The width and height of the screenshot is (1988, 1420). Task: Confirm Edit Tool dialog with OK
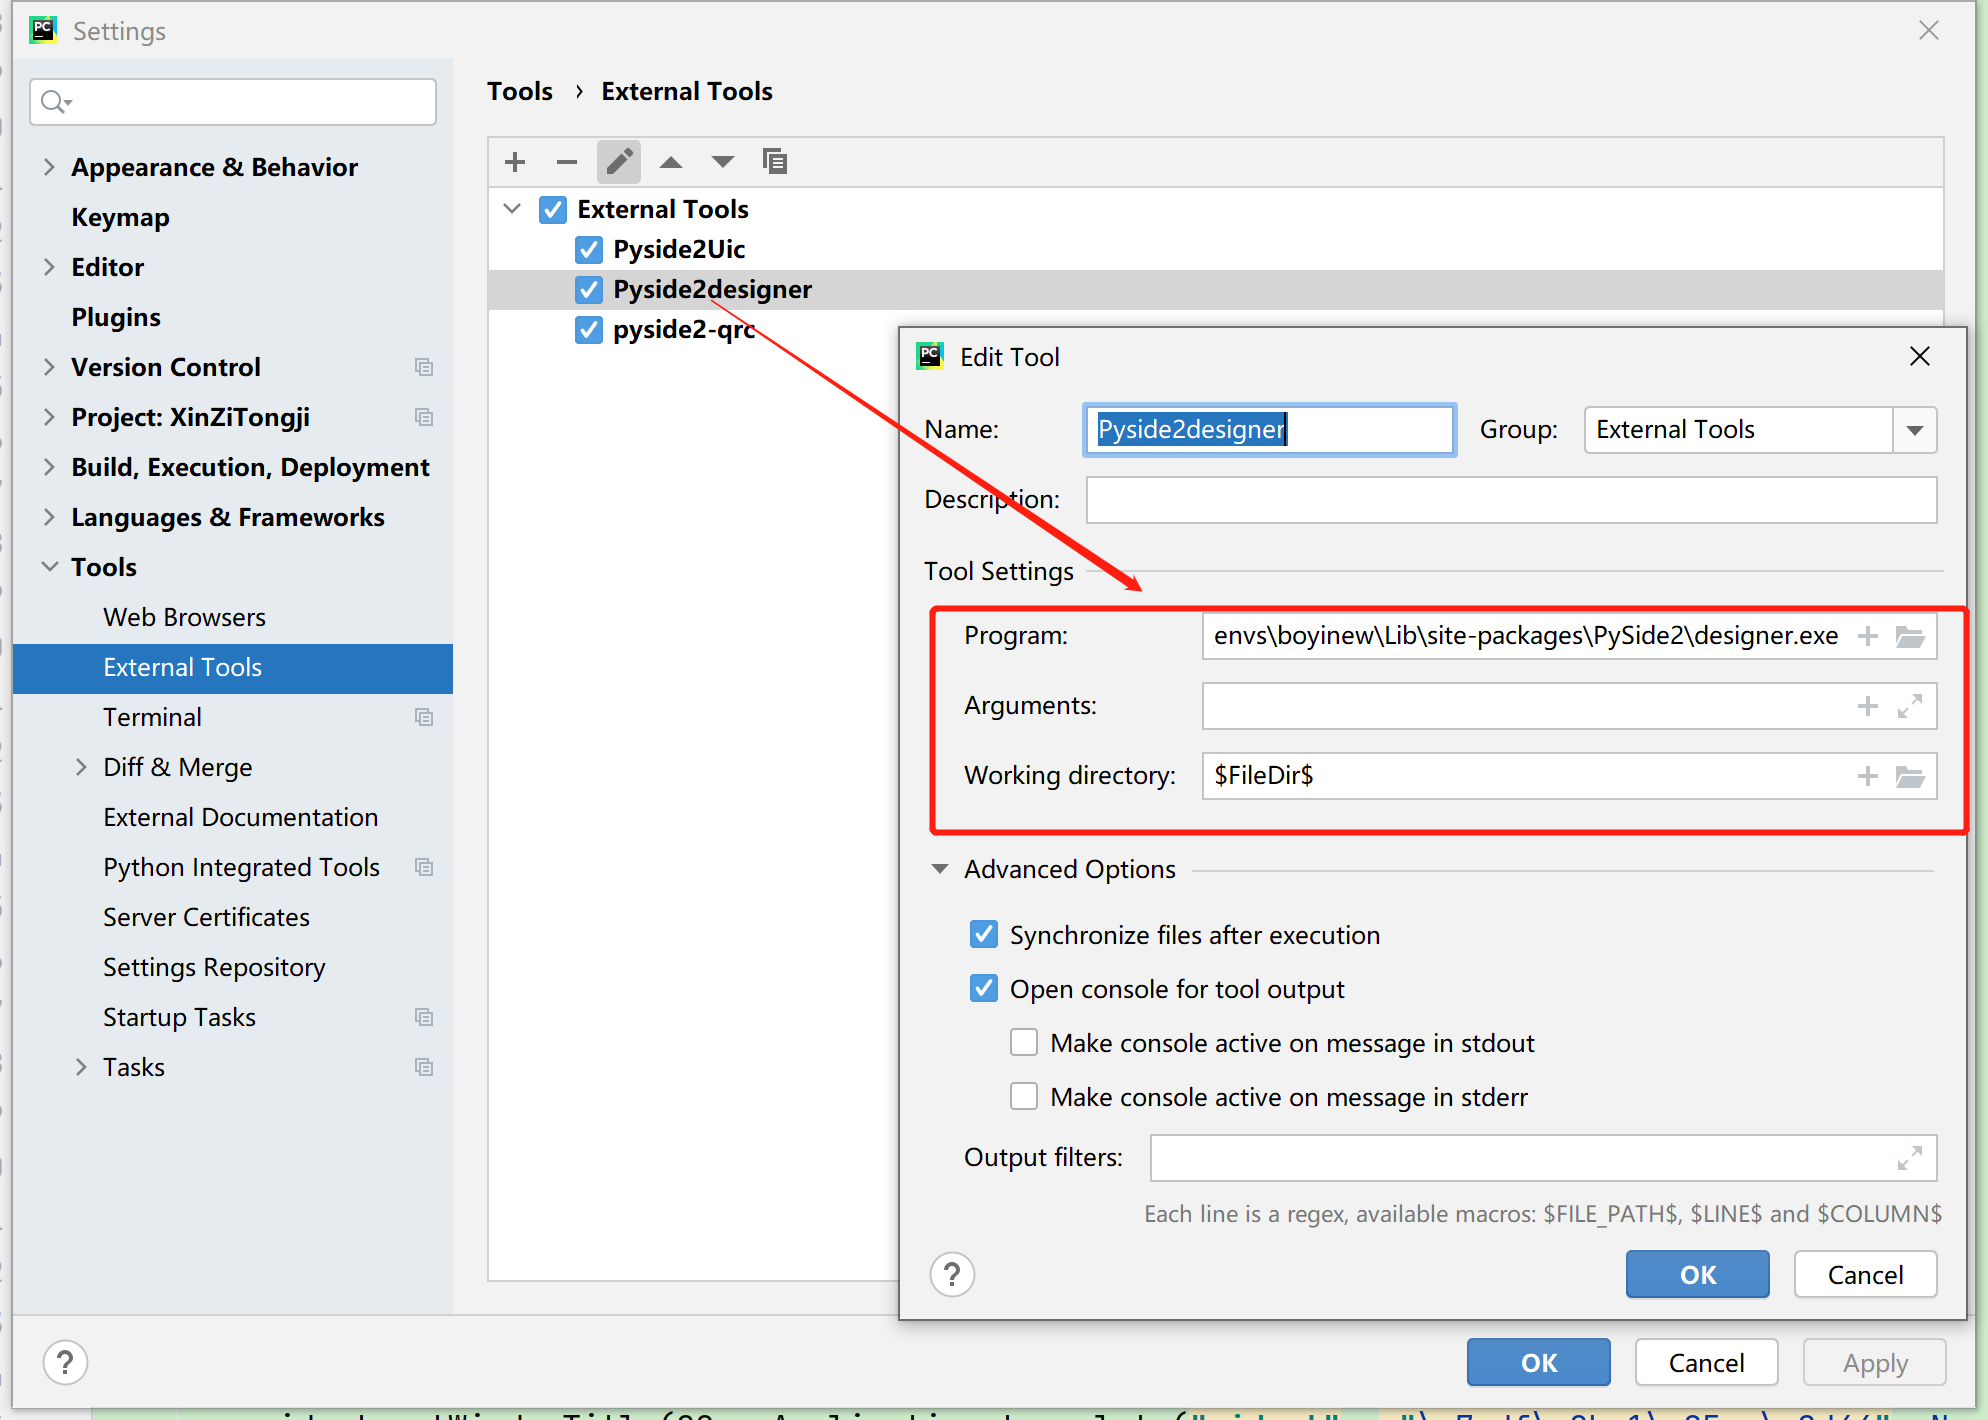(x=1697, y=1275)
